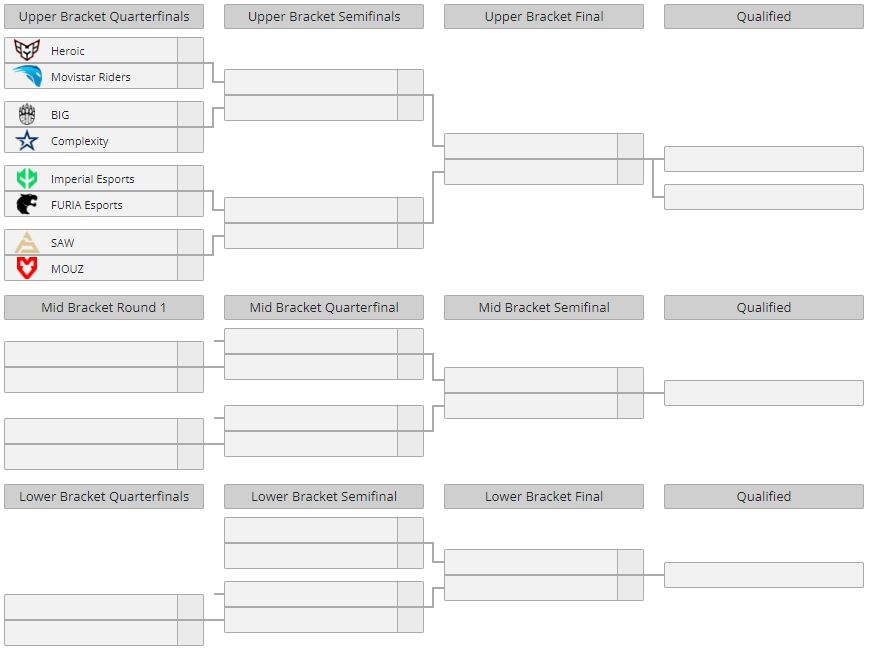Select the Mid Bracket Round 1 header
Image resolution: width=870 pixels, height=650 pixels.
coord(104,308)
